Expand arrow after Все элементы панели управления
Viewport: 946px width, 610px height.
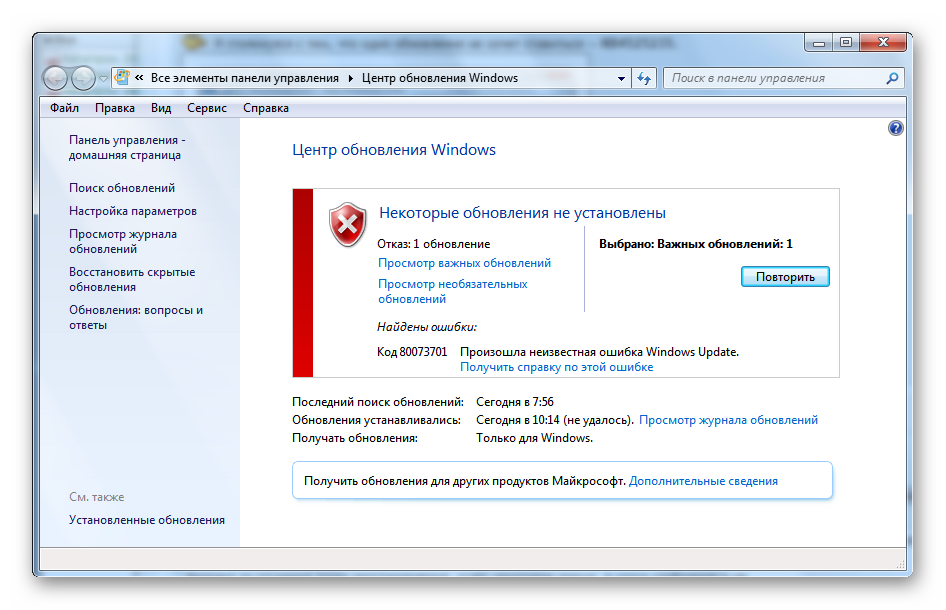tap(351, 78)
